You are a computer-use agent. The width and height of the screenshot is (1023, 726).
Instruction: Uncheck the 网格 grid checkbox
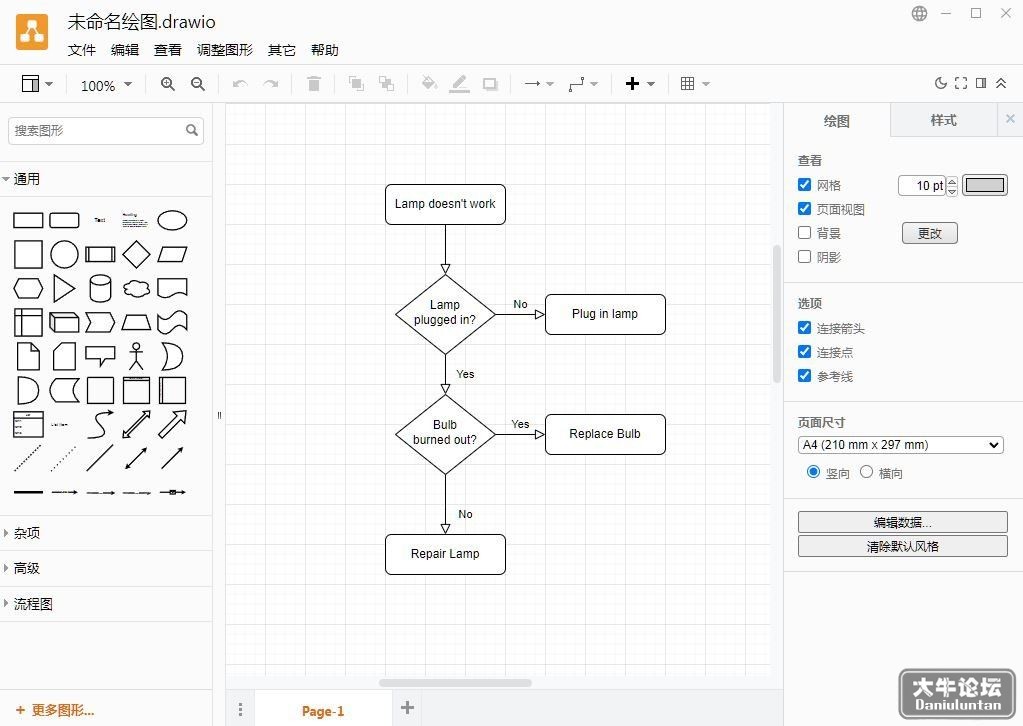pyautogui.click(x=804, y=185)
